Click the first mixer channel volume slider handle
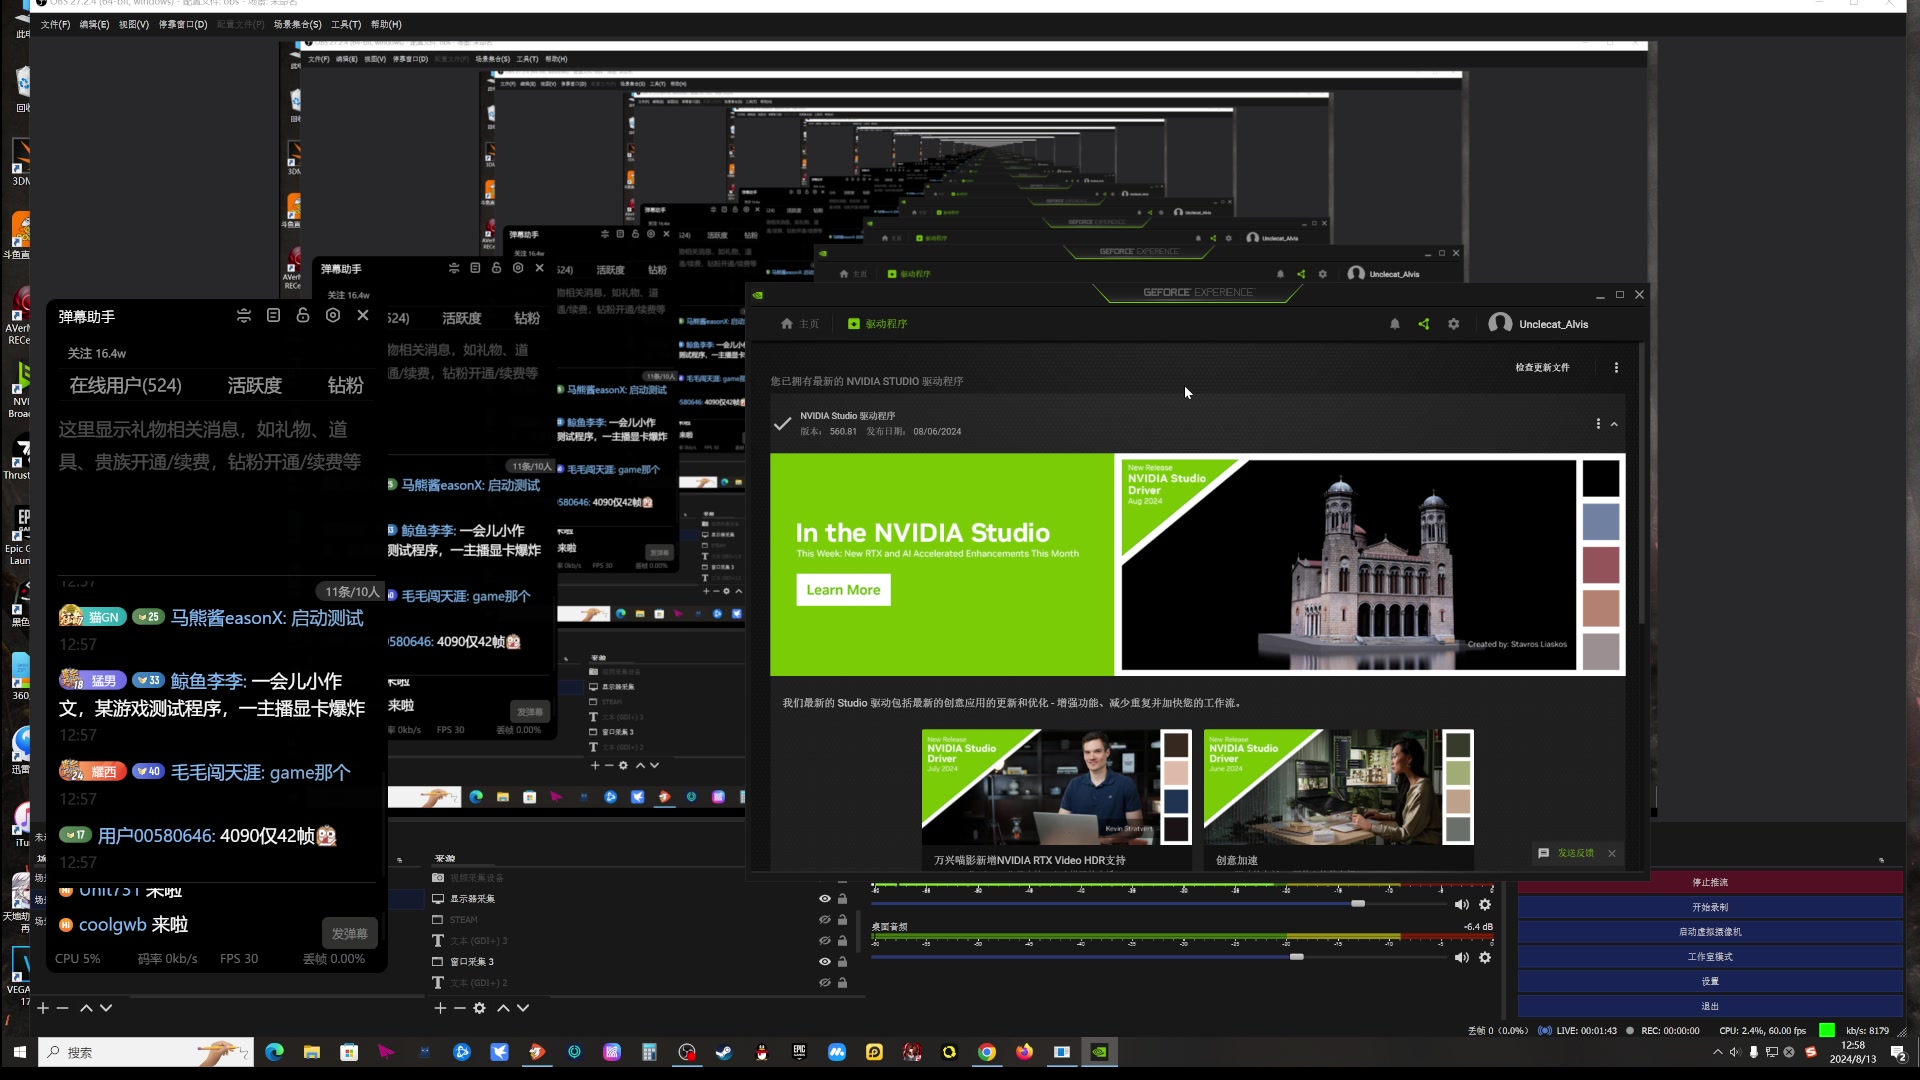This screenshot has height=1080, width=1920. pyautogui.click(x=1358, y=904)
